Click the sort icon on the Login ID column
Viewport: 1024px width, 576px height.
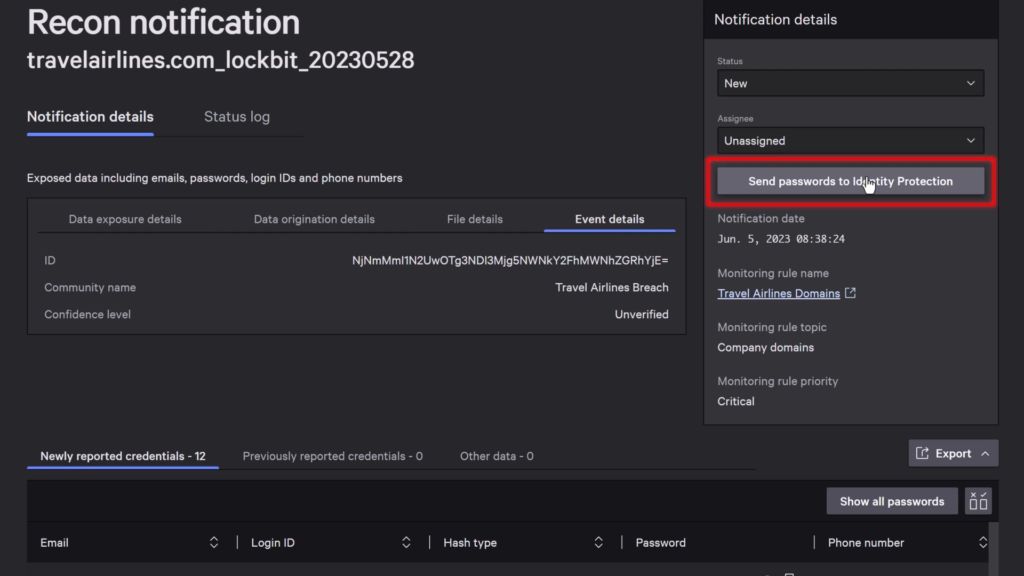[x=406, y=542]
